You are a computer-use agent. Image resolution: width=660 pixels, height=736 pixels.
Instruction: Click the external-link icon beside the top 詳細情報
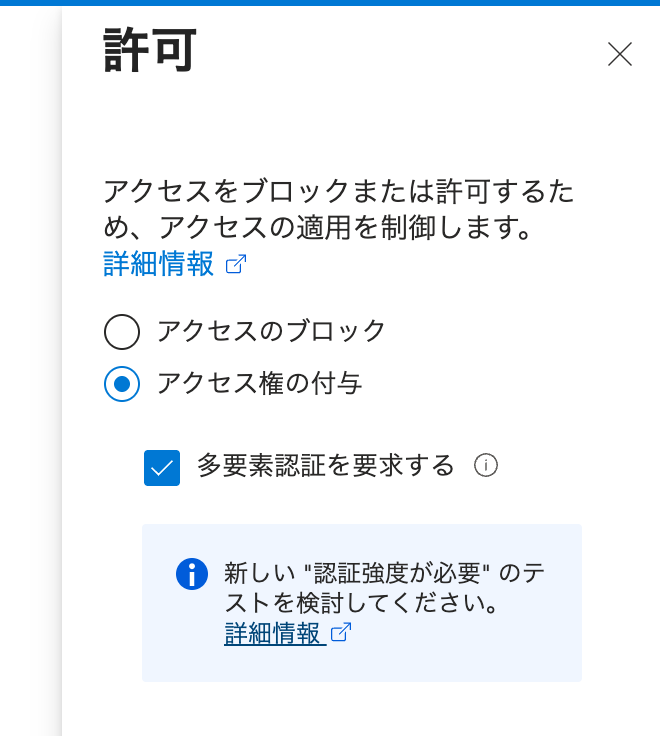pos(236,265)
